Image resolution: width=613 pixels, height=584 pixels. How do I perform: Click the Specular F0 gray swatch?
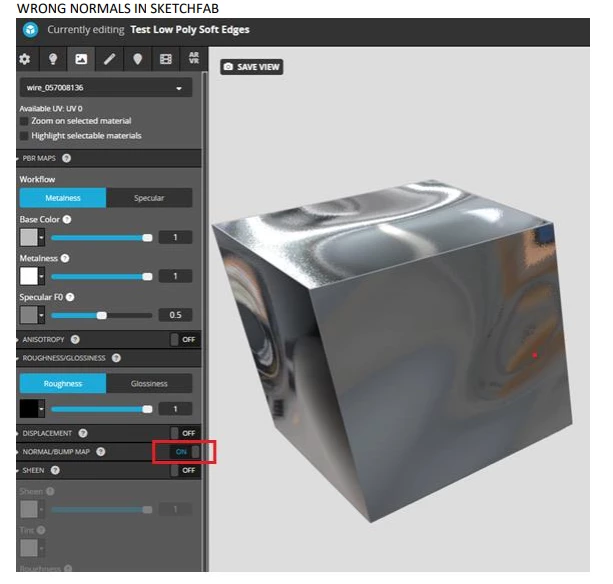(x=29, y=315)
